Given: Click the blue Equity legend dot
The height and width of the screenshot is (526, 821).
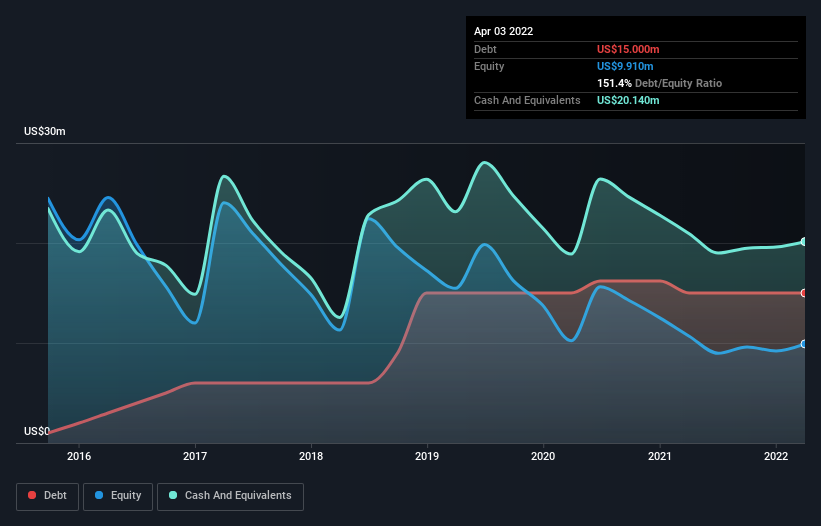Looking at the screenshot, I should (99, 495).
